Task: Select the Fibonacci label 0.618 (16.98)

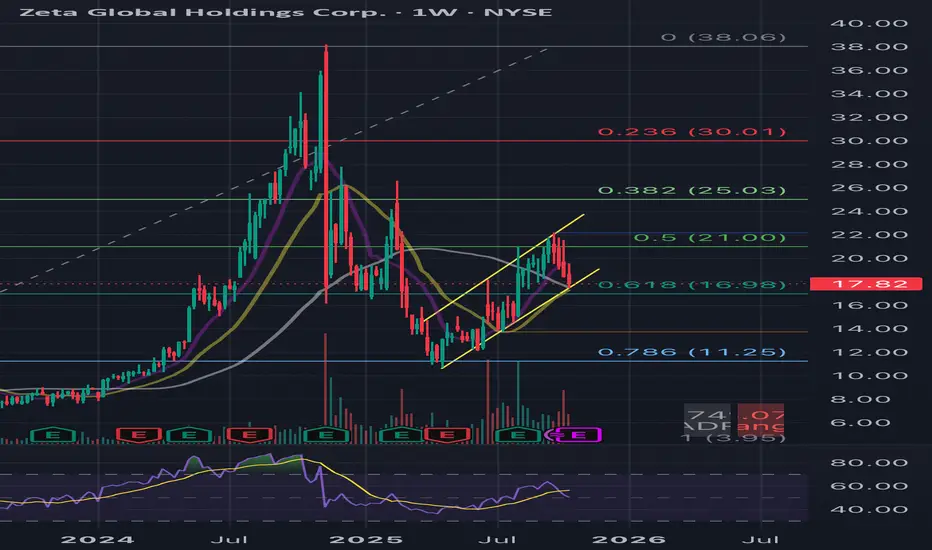Action: point(692,284)
